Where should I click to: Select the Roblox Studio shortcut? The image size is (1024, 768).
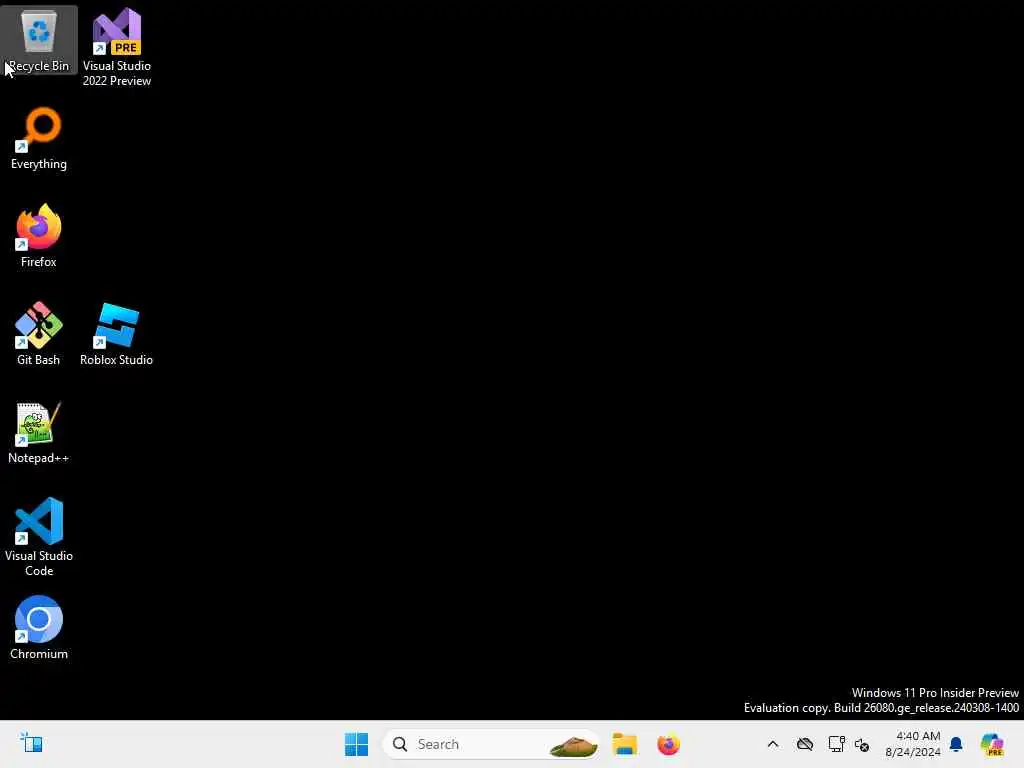[116, 334]
